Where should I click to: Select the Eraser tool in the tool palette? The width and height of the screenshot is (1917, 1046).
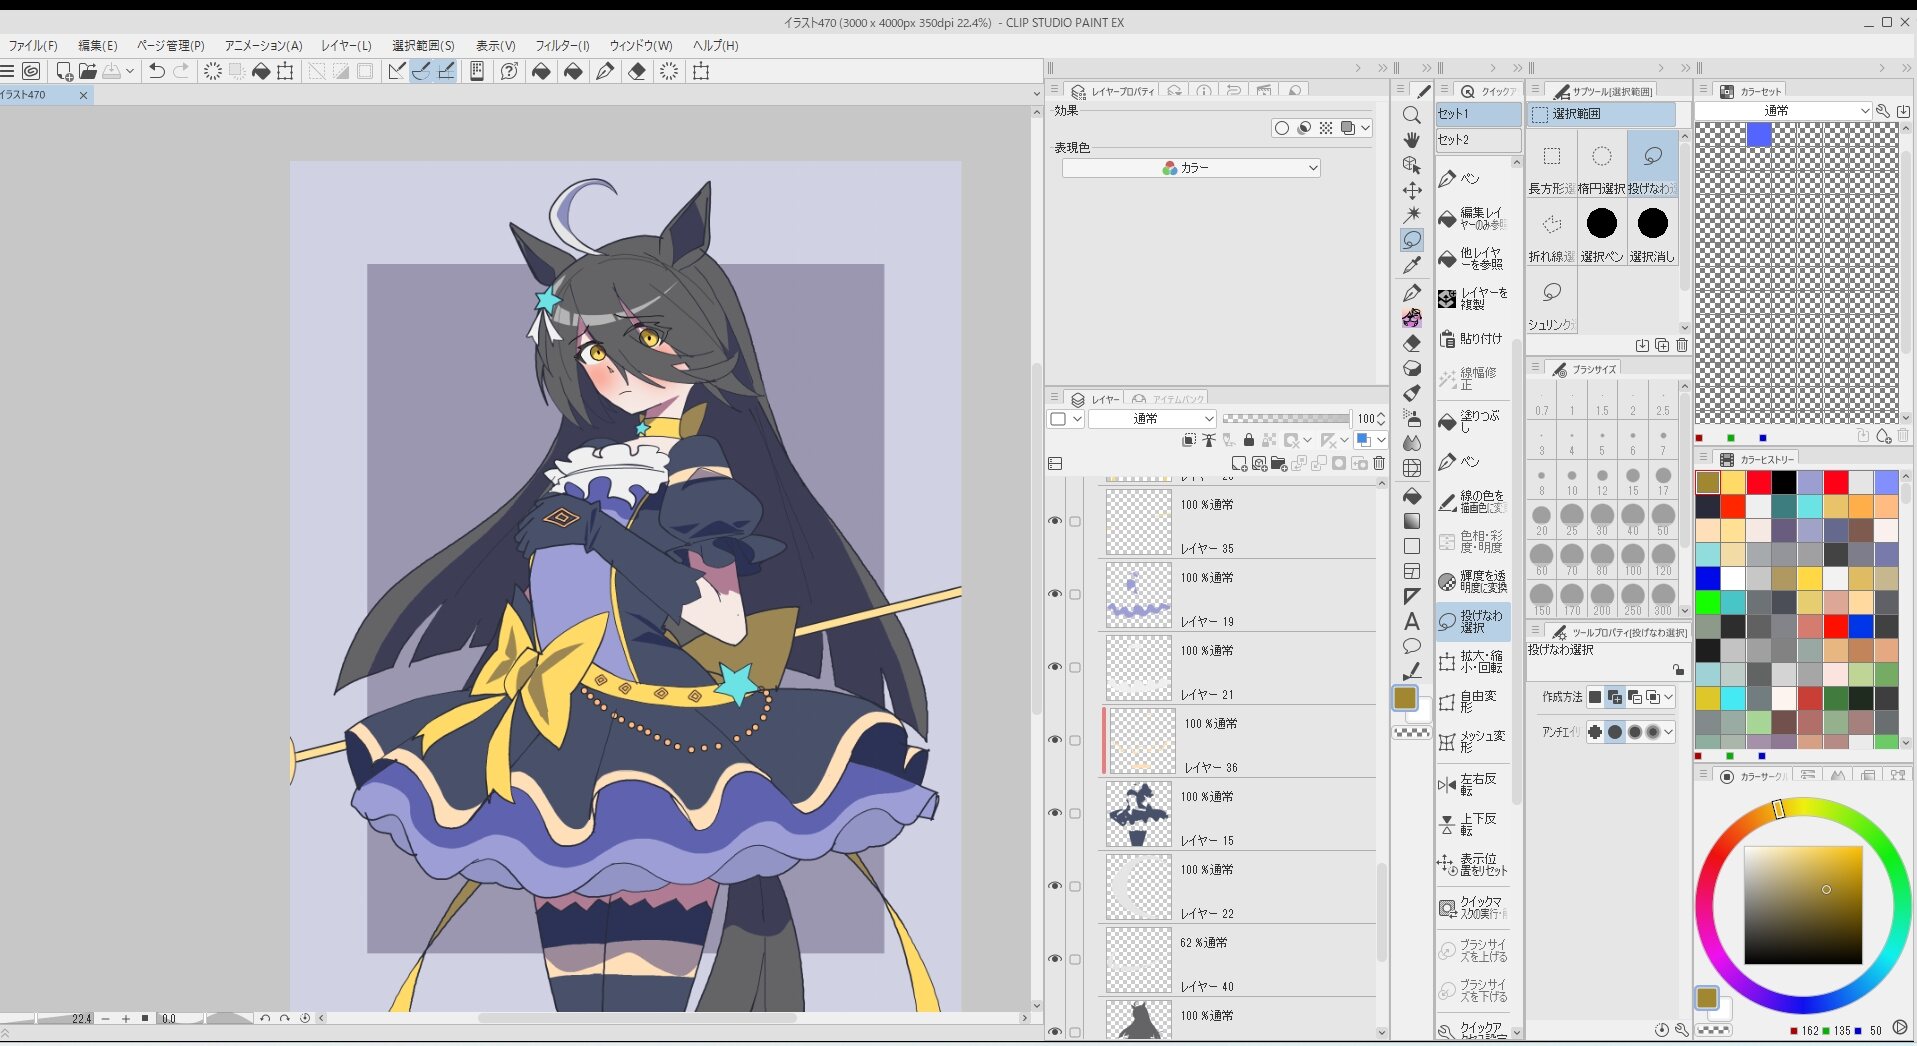point(1411,343)
